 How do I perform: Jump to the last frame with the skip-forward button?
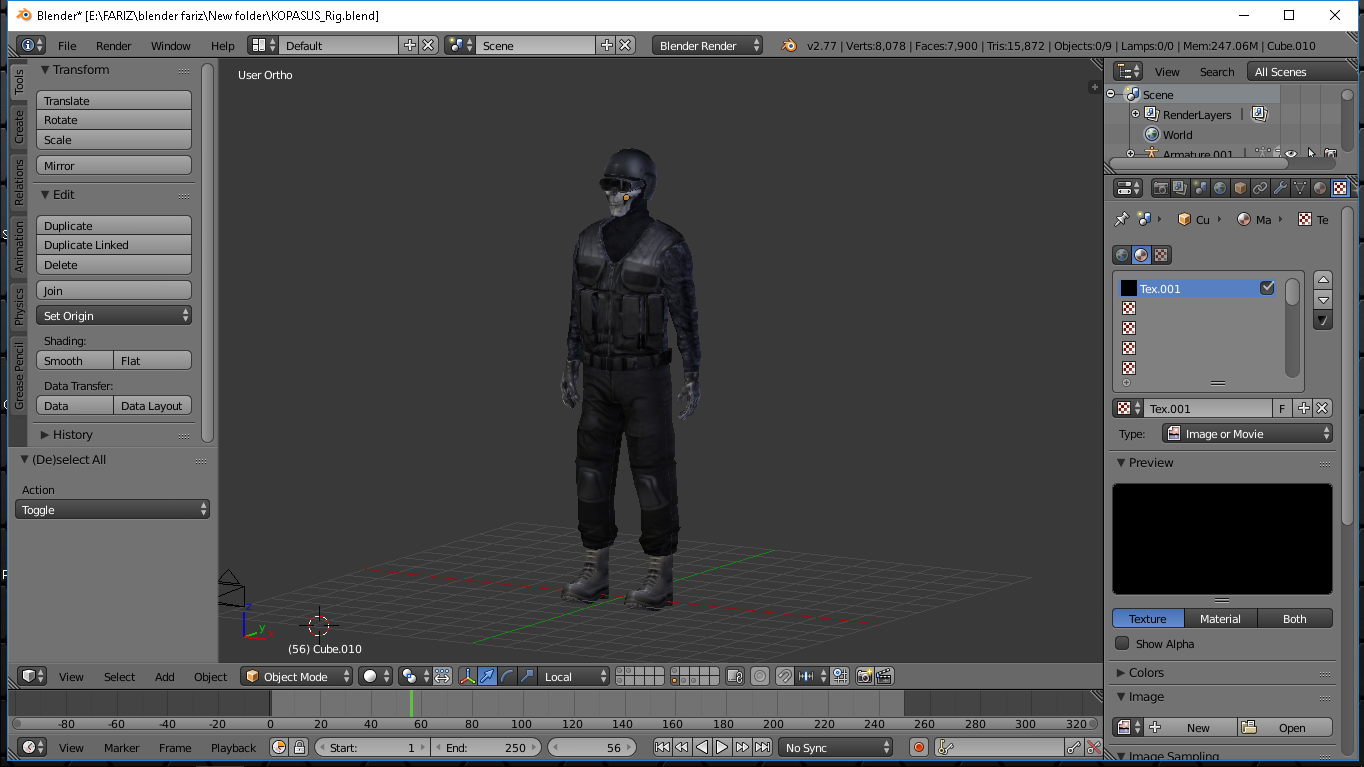click(763, 746)
